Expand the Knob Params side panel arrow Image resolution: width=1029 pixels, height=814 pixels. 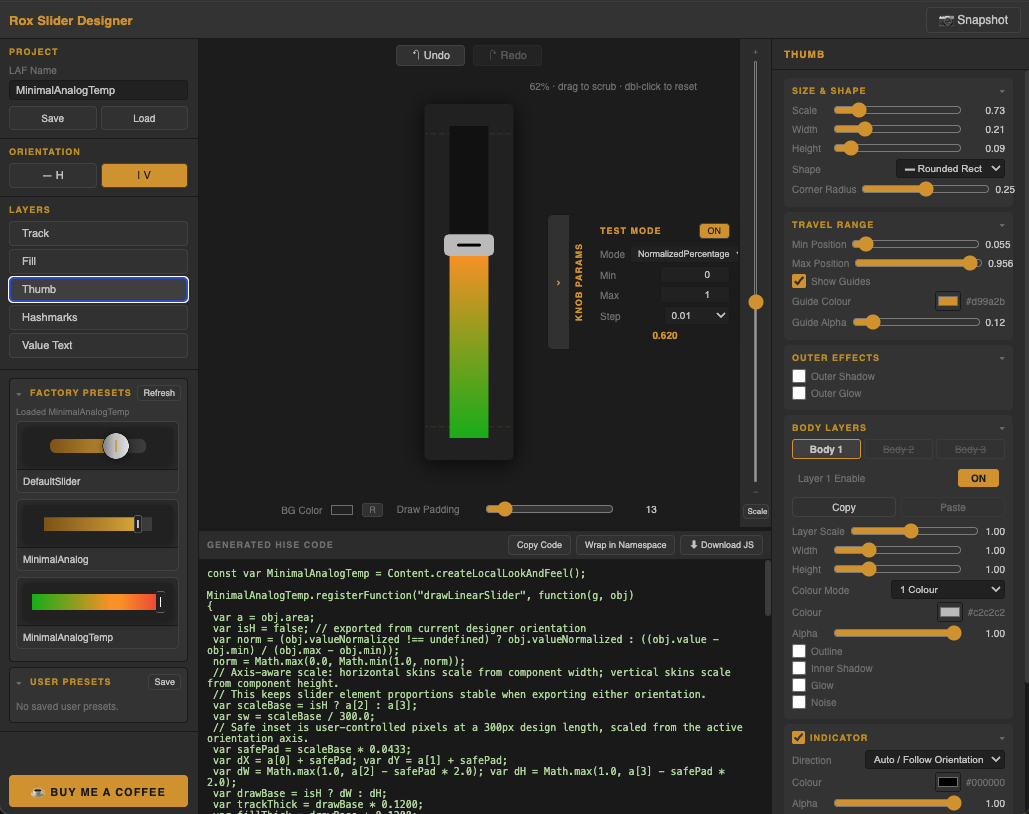(558, 282)
